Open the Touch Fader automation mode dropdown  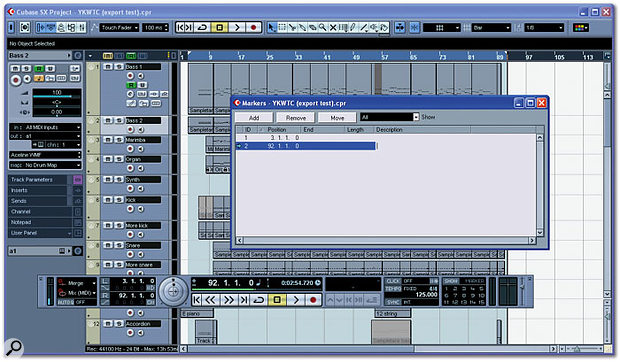tap(119, 28)
